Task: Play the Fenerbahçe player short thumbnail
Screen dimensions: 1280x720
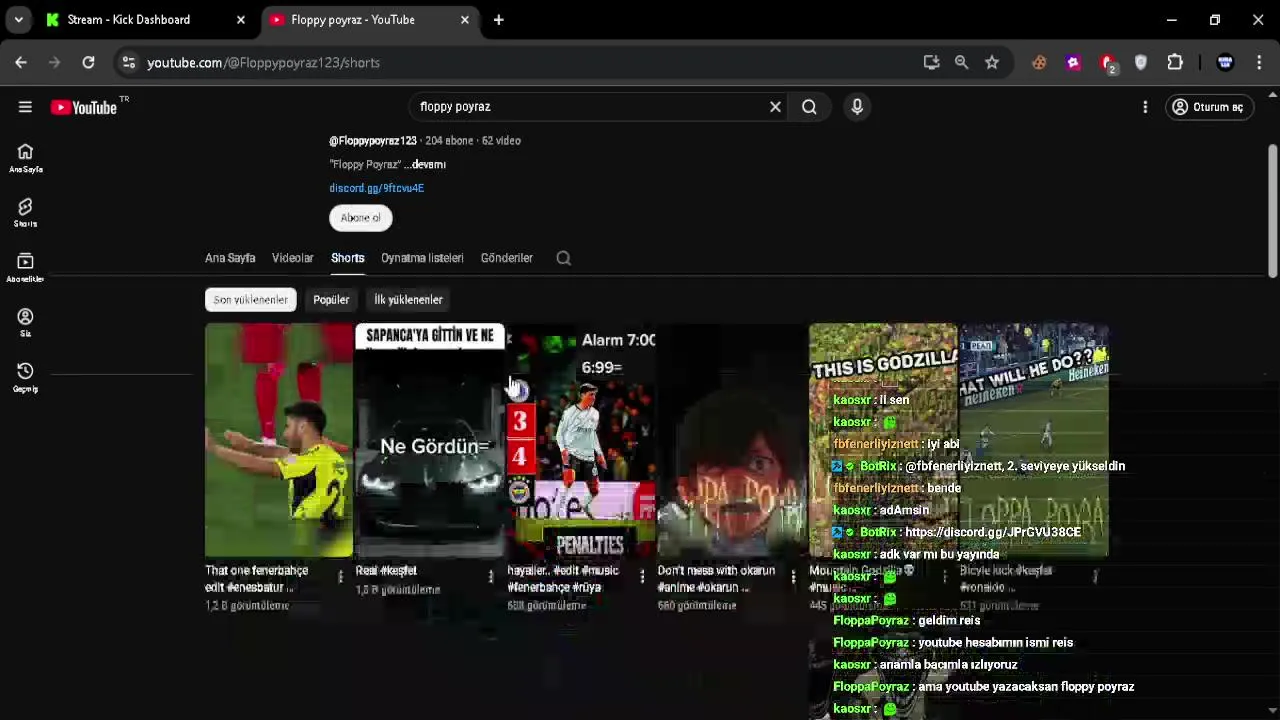Action: coord(279,440)
